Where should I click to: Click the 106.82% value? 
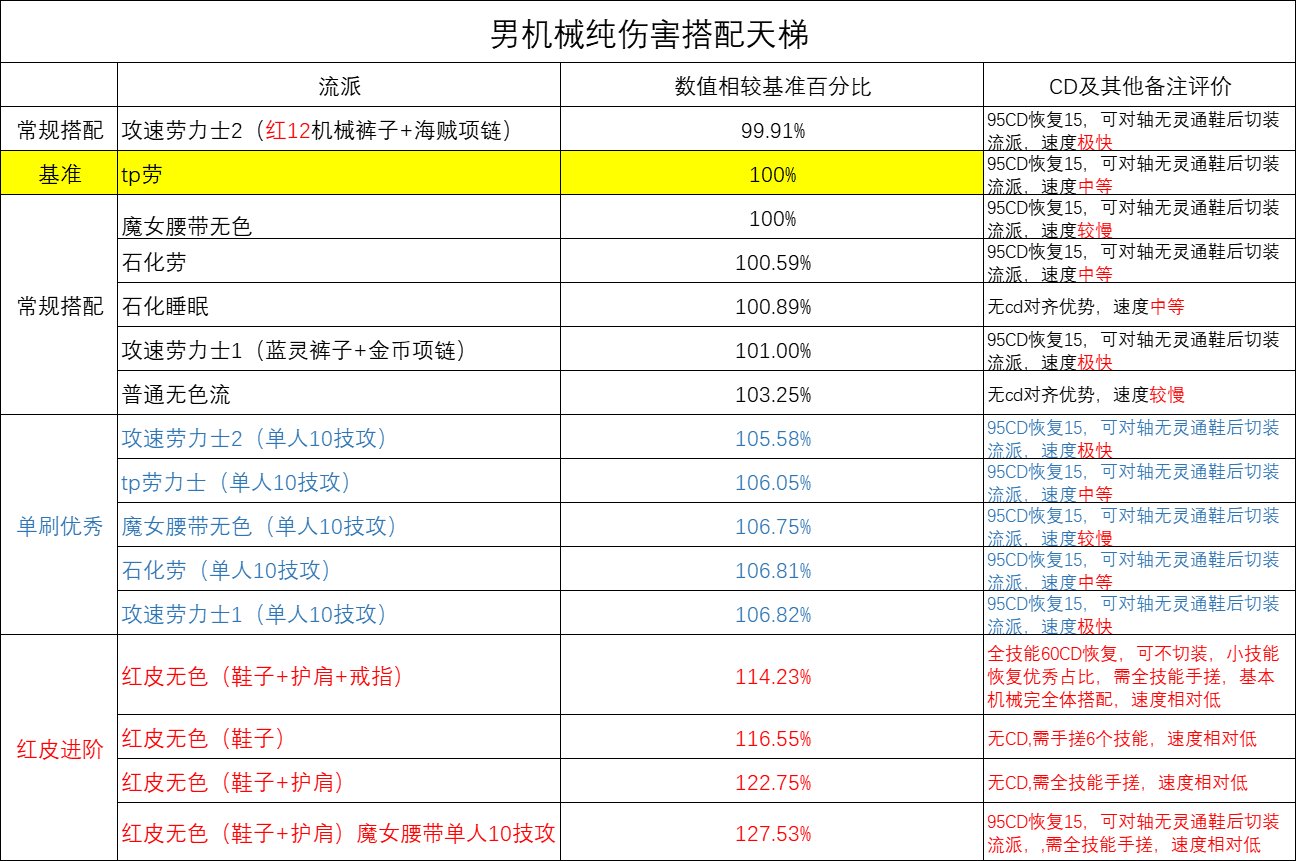pos(772,613)
